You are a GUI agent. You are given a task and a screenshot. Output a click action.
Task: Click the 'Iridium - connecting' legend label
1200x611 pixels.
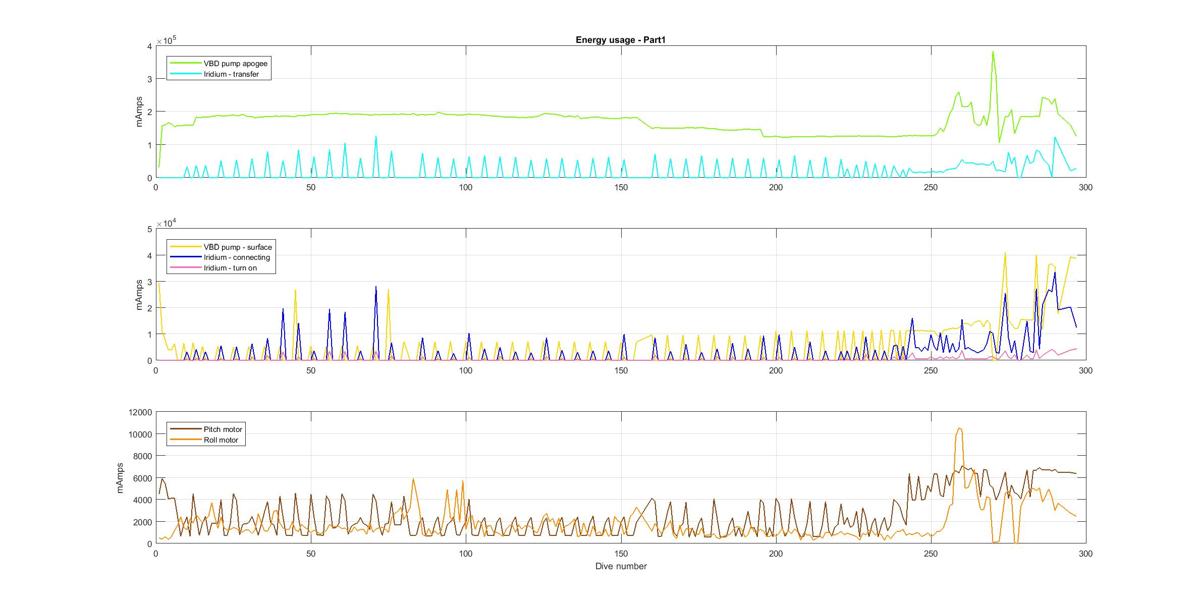(x=236, y=257)
